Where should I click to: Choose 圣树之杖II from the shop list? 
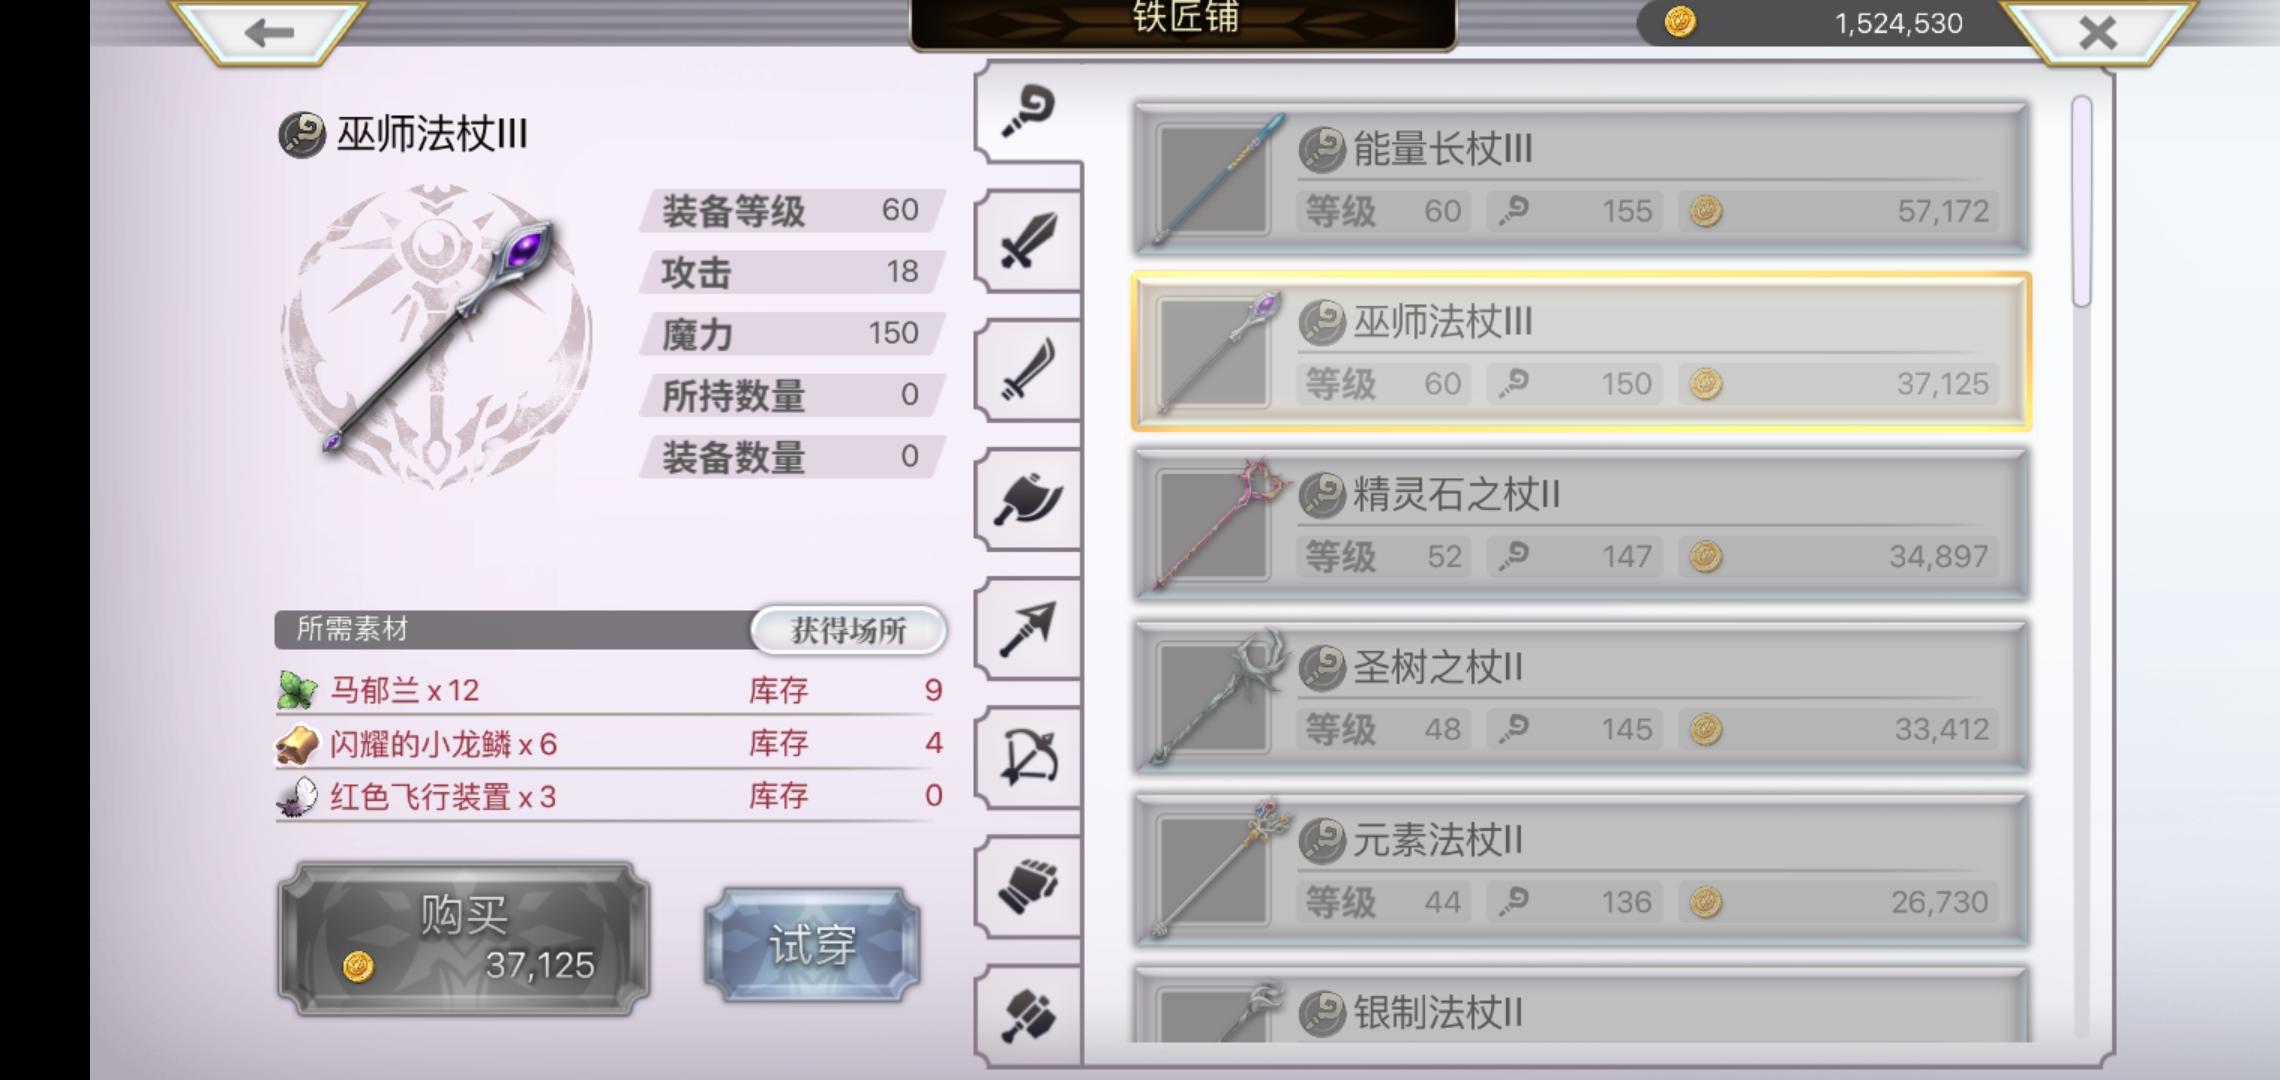1581,697
